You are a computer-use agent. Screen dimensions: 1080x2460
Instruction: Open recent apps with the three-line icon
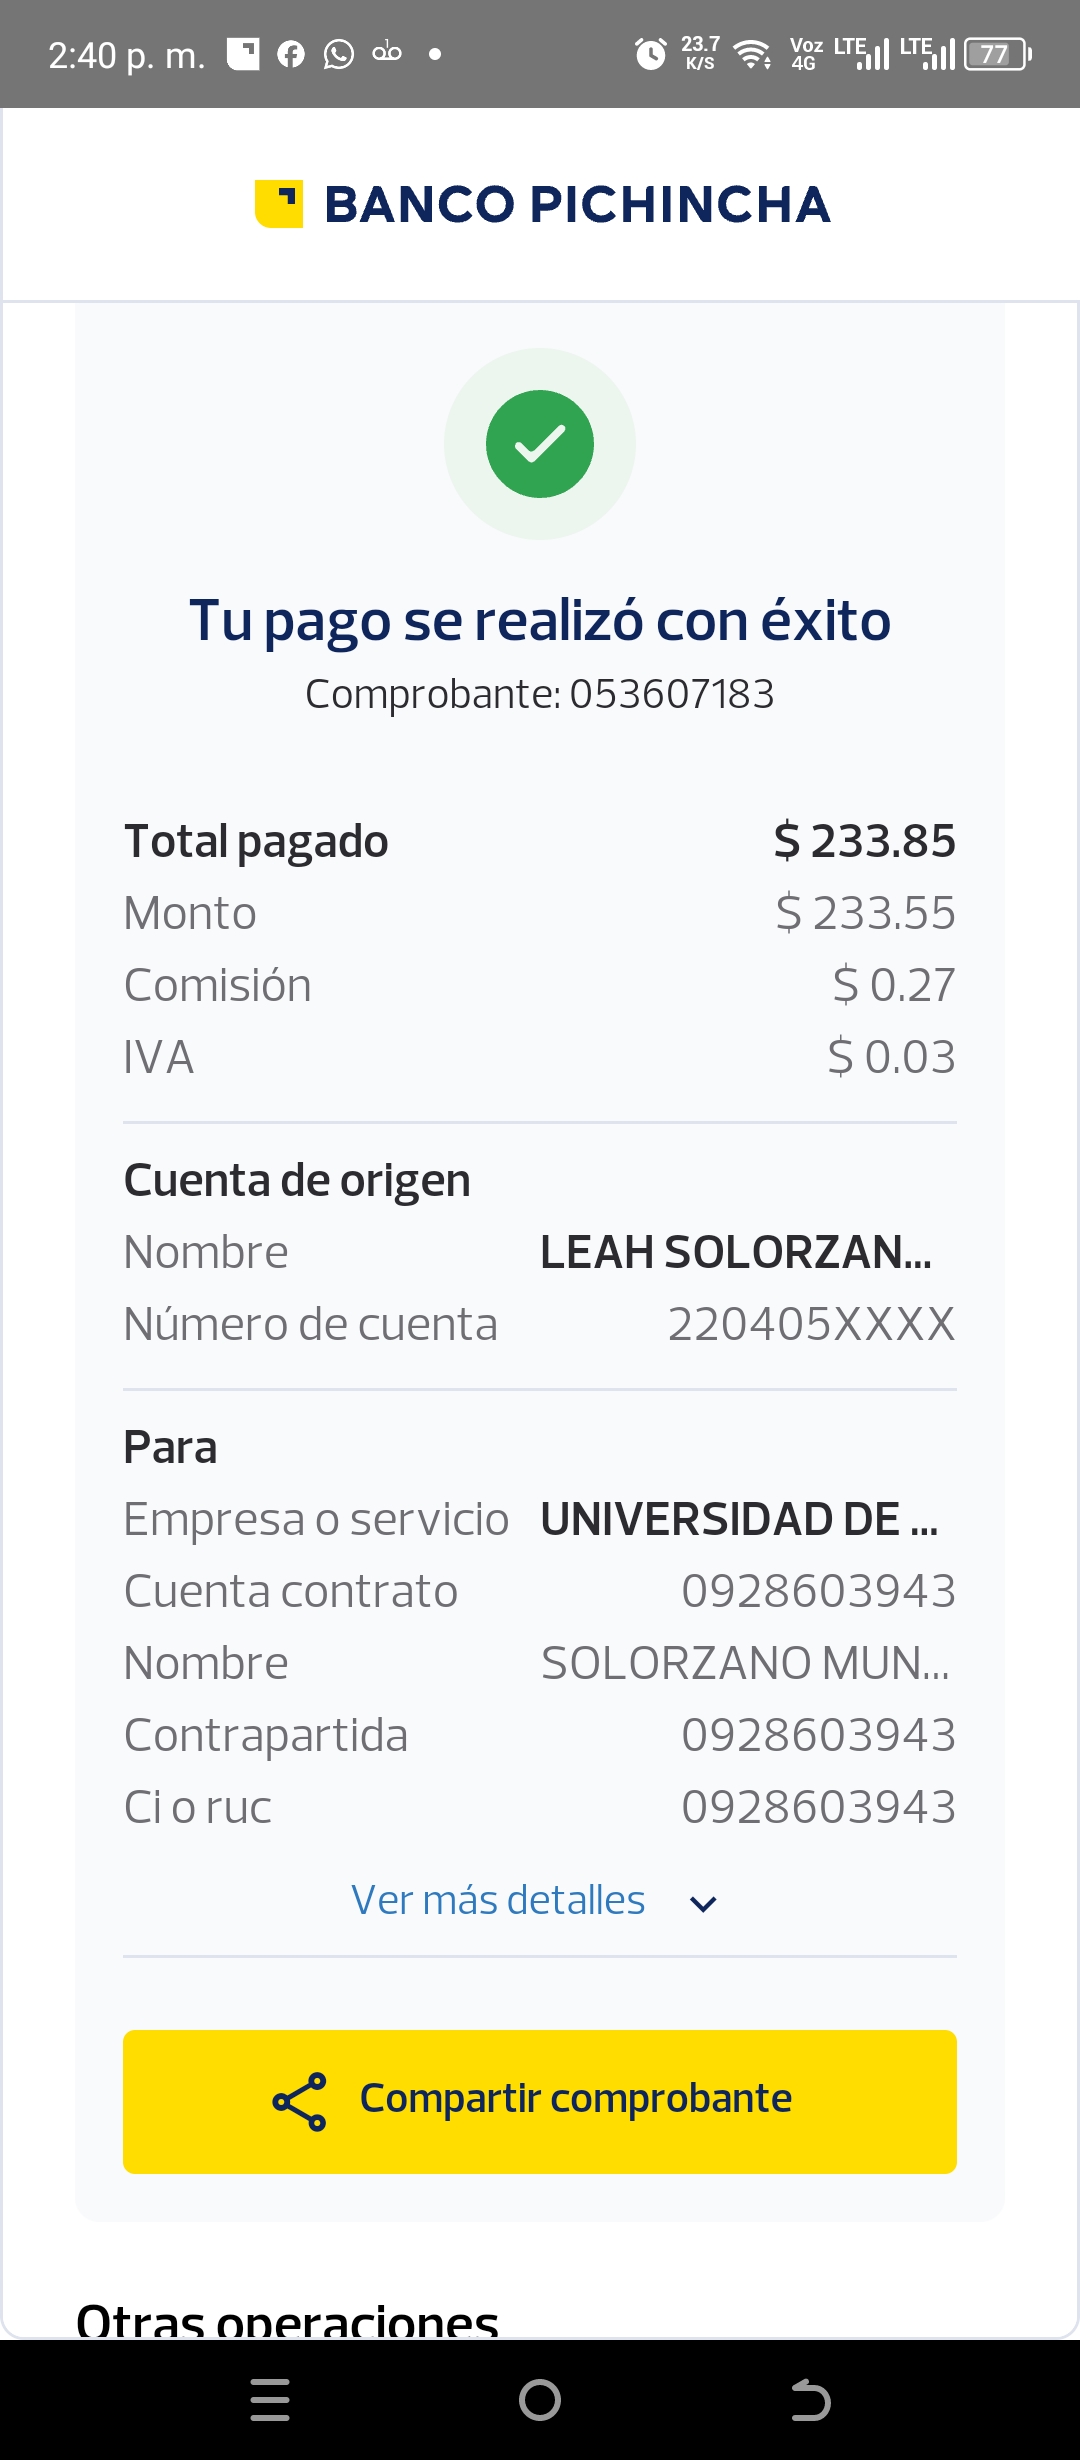click(x=270, y=2399)
